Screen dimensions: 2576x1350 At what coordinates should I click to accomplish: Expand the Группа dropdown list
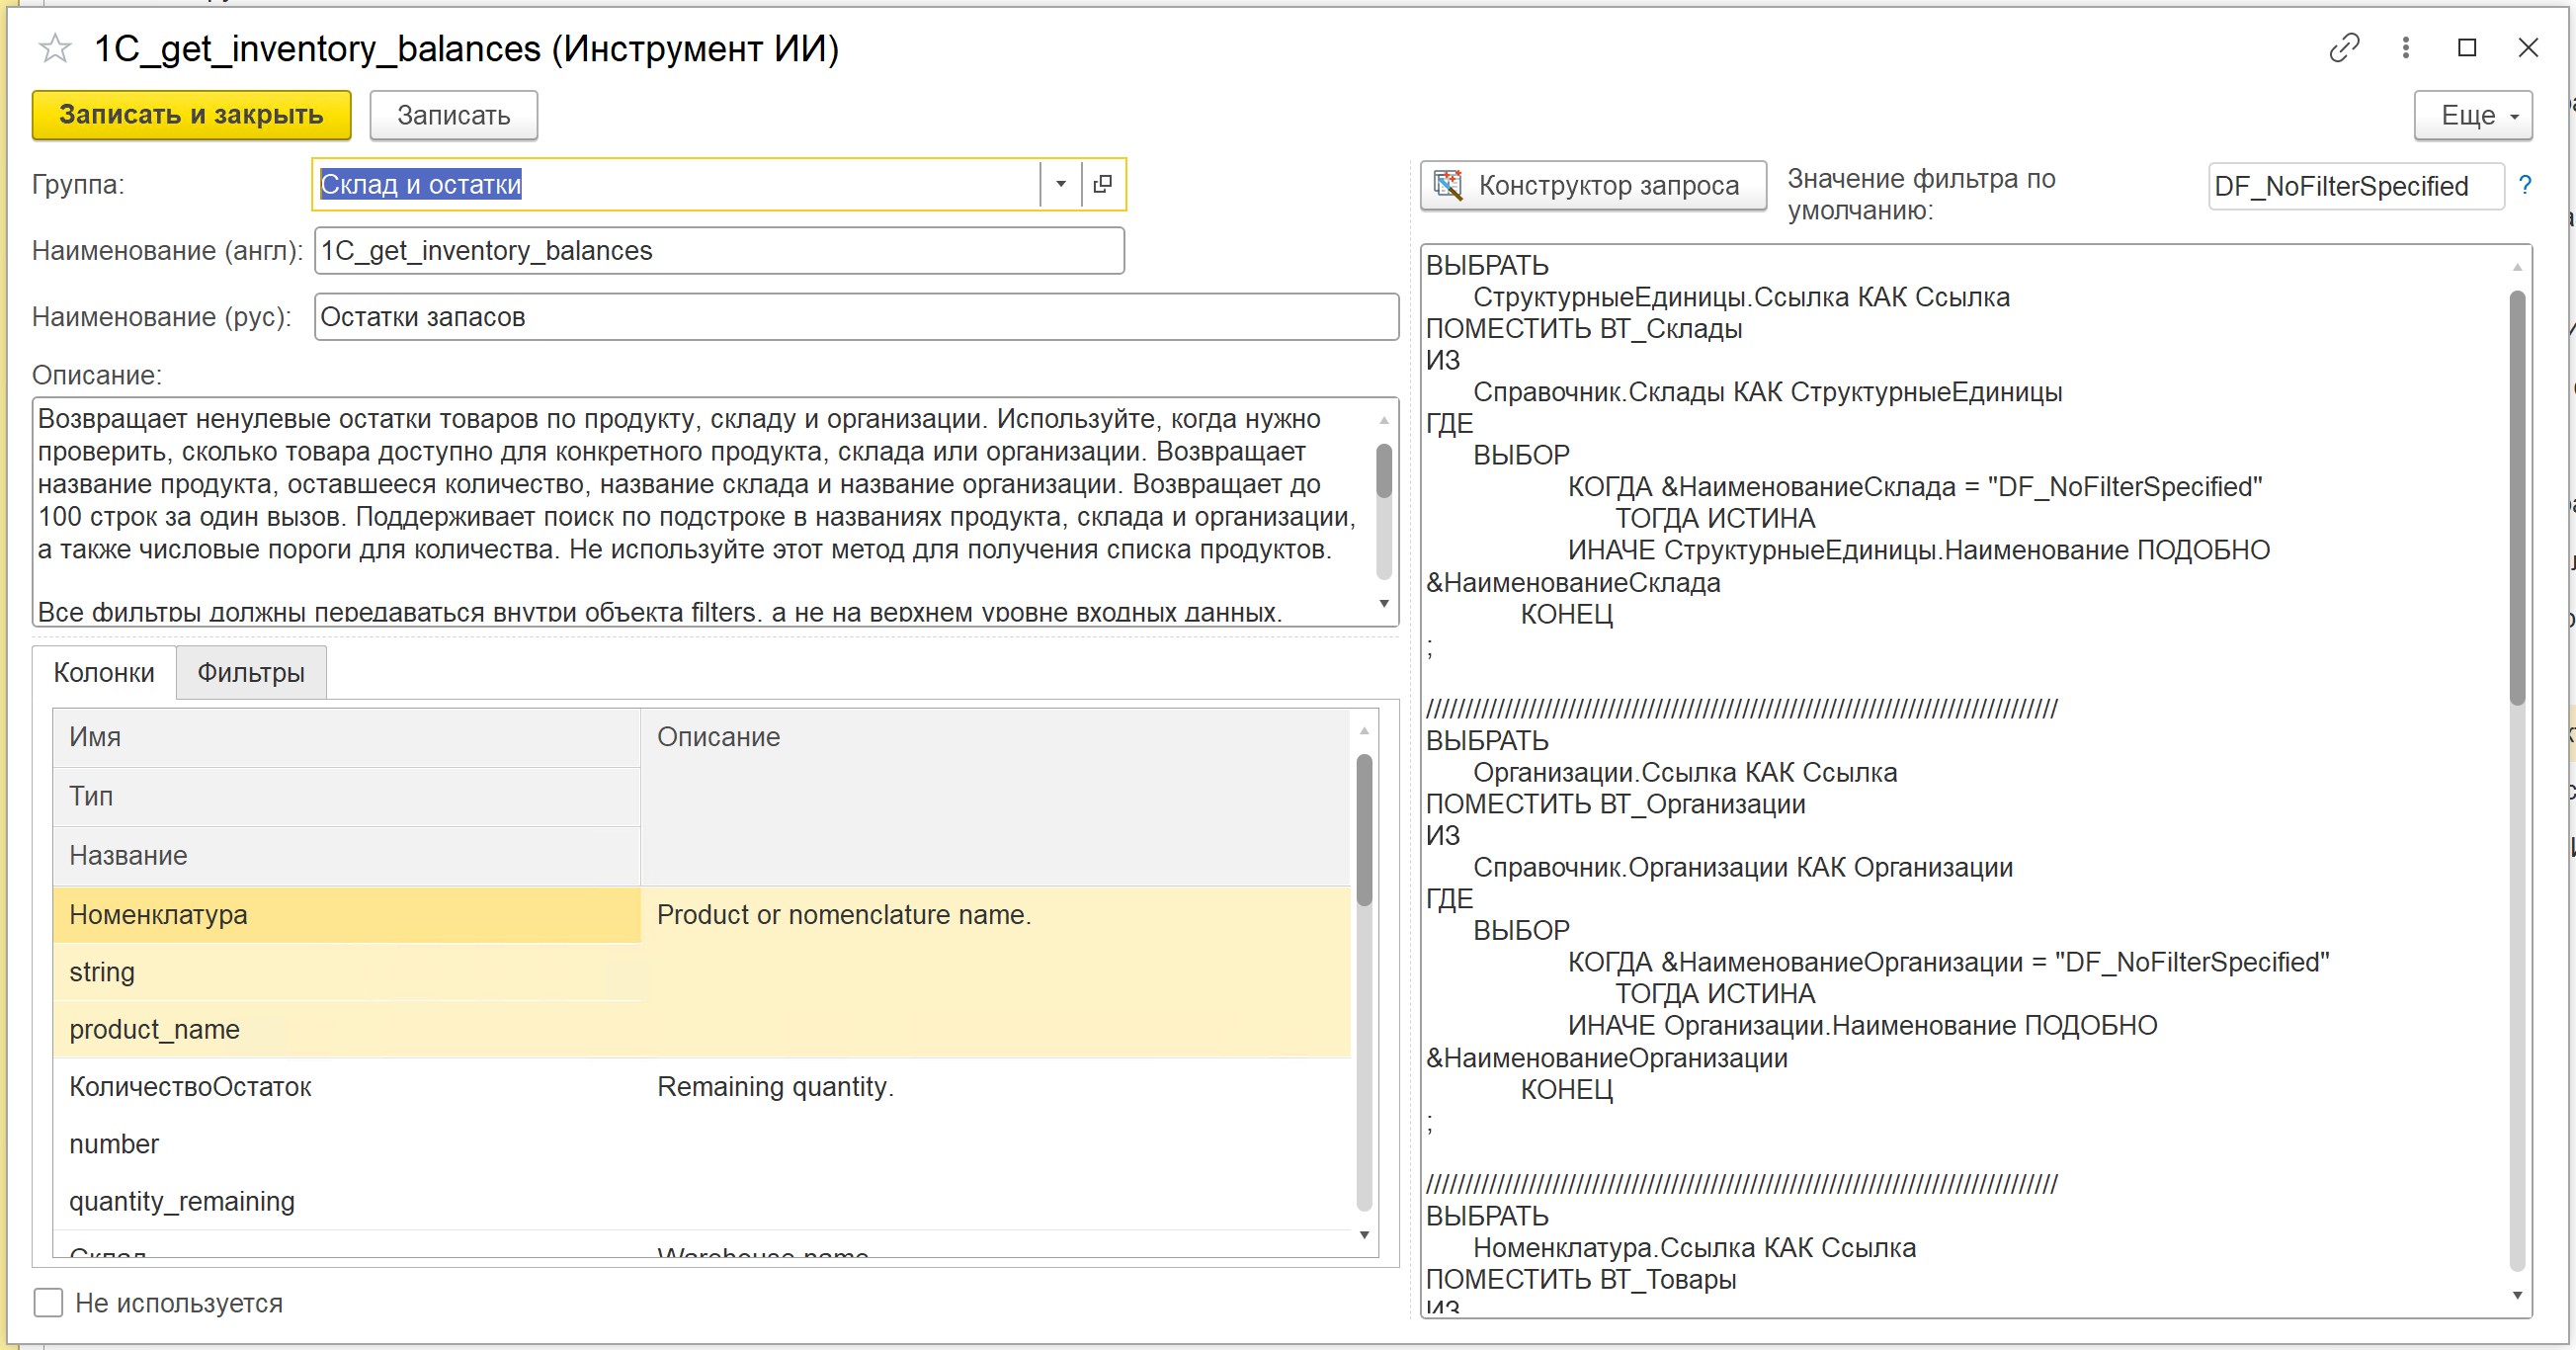[1061, 184]
